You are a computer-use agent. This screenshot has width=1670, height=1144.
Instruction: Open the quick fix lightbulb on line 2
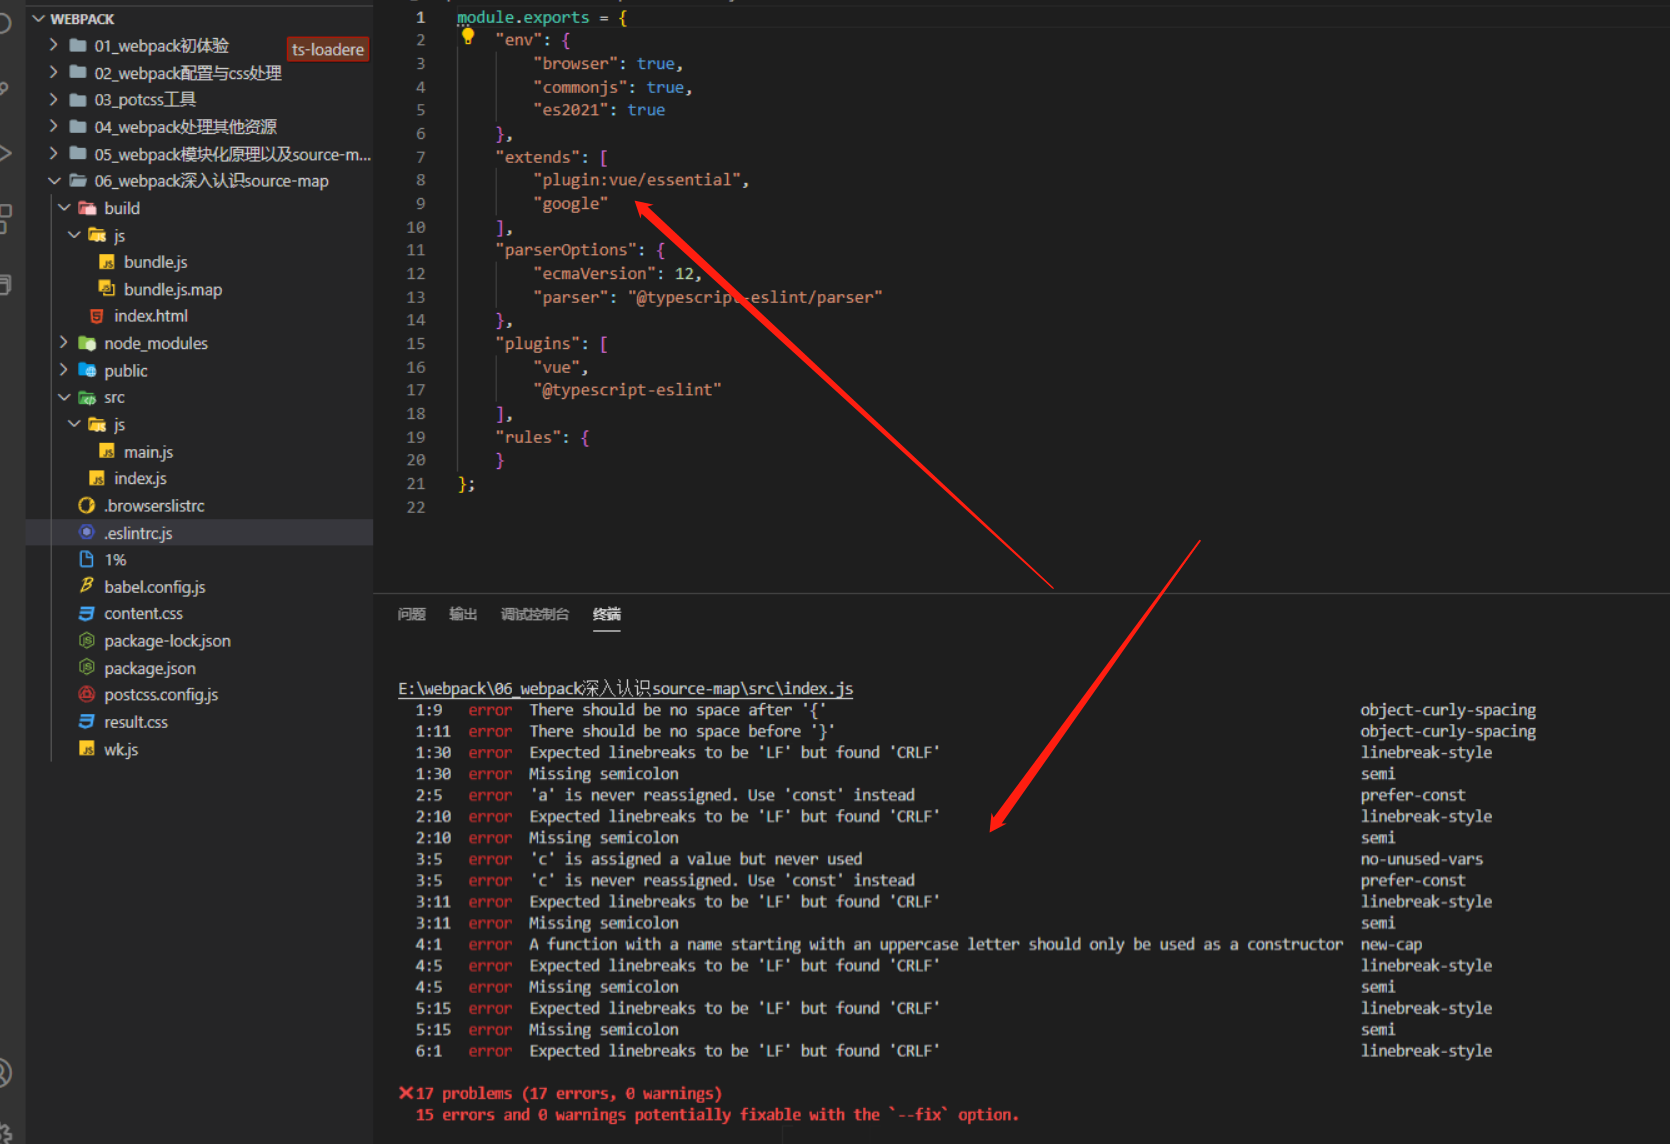point(467,36)
